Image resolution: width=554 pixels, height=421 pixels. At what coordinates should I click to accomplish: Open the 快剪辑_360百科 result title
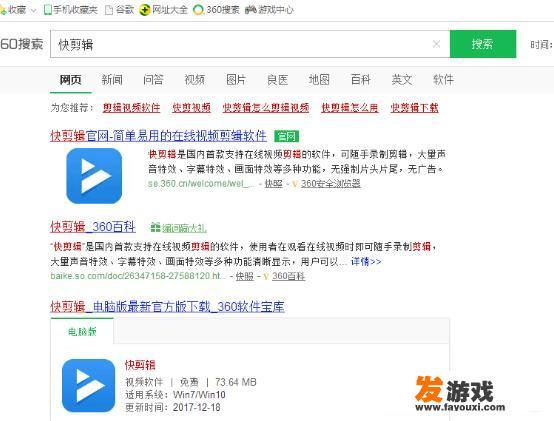[93, 227]
